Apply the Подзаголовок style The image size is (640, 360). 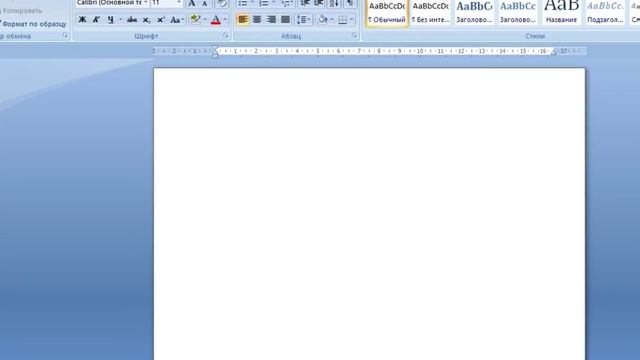point(605,13)
